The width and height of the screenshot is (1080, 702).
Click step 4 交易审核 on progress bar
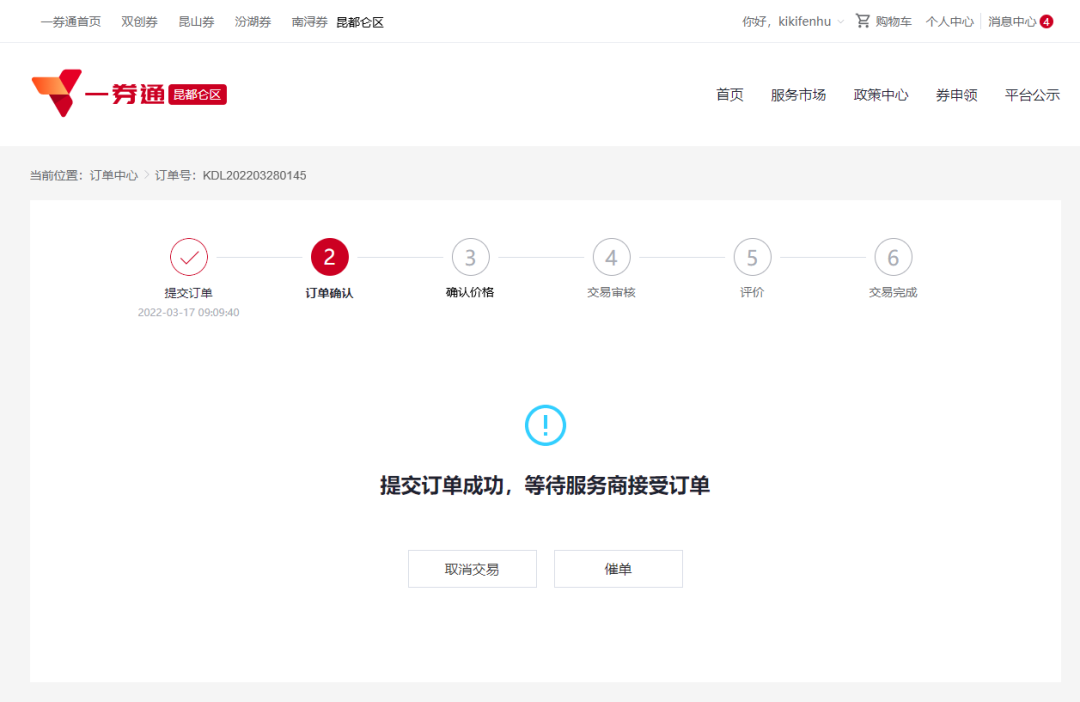click(x=611, y=257)
